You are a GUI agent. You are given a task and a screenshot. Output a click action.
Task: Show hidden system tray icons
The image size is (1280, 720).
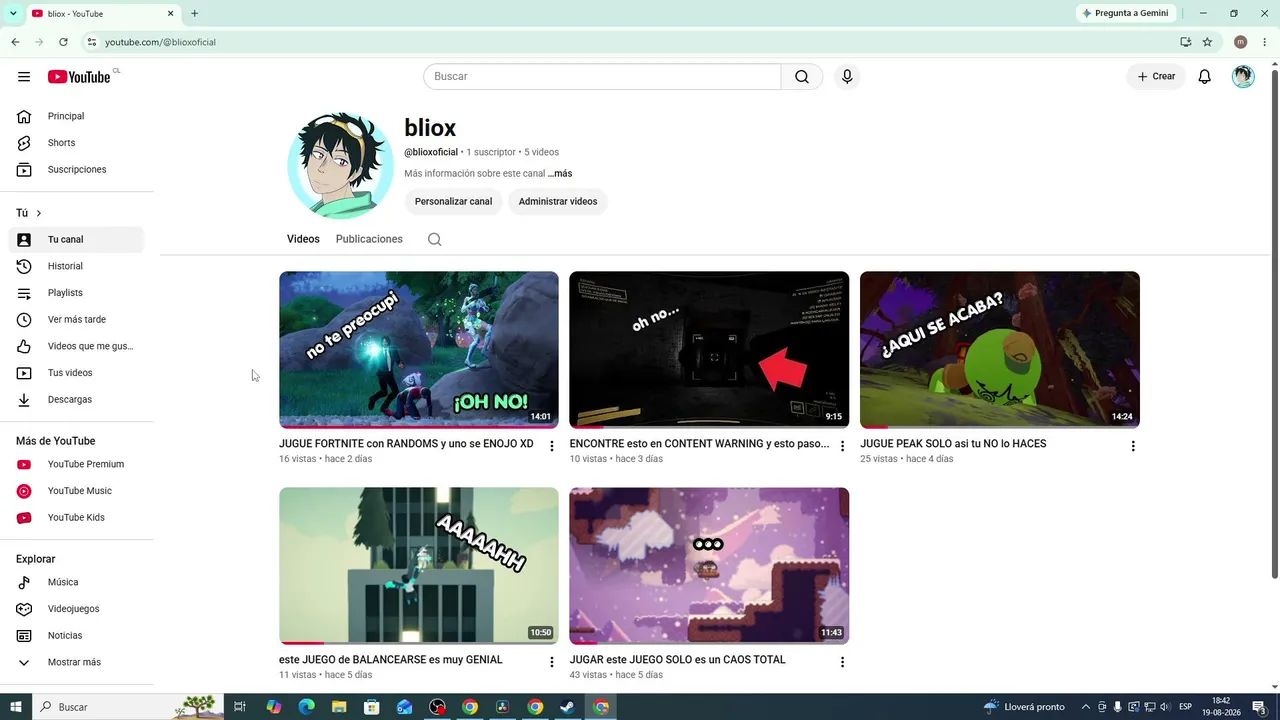coord(1085,707)
